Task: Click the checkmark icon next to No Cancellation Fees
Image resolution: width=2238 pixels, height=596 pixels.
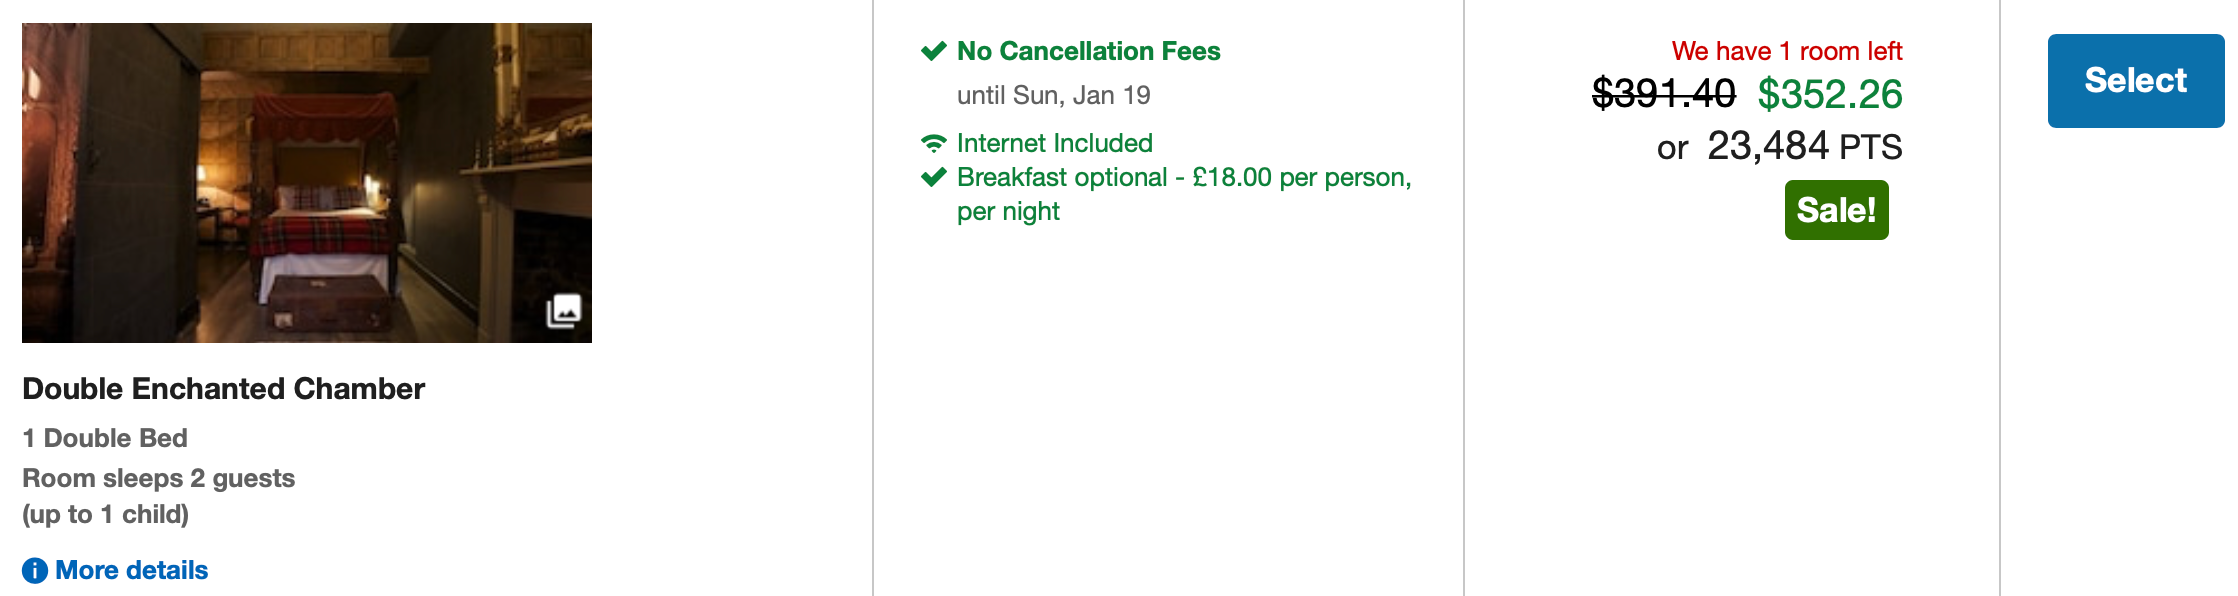Action: (934, 51)
